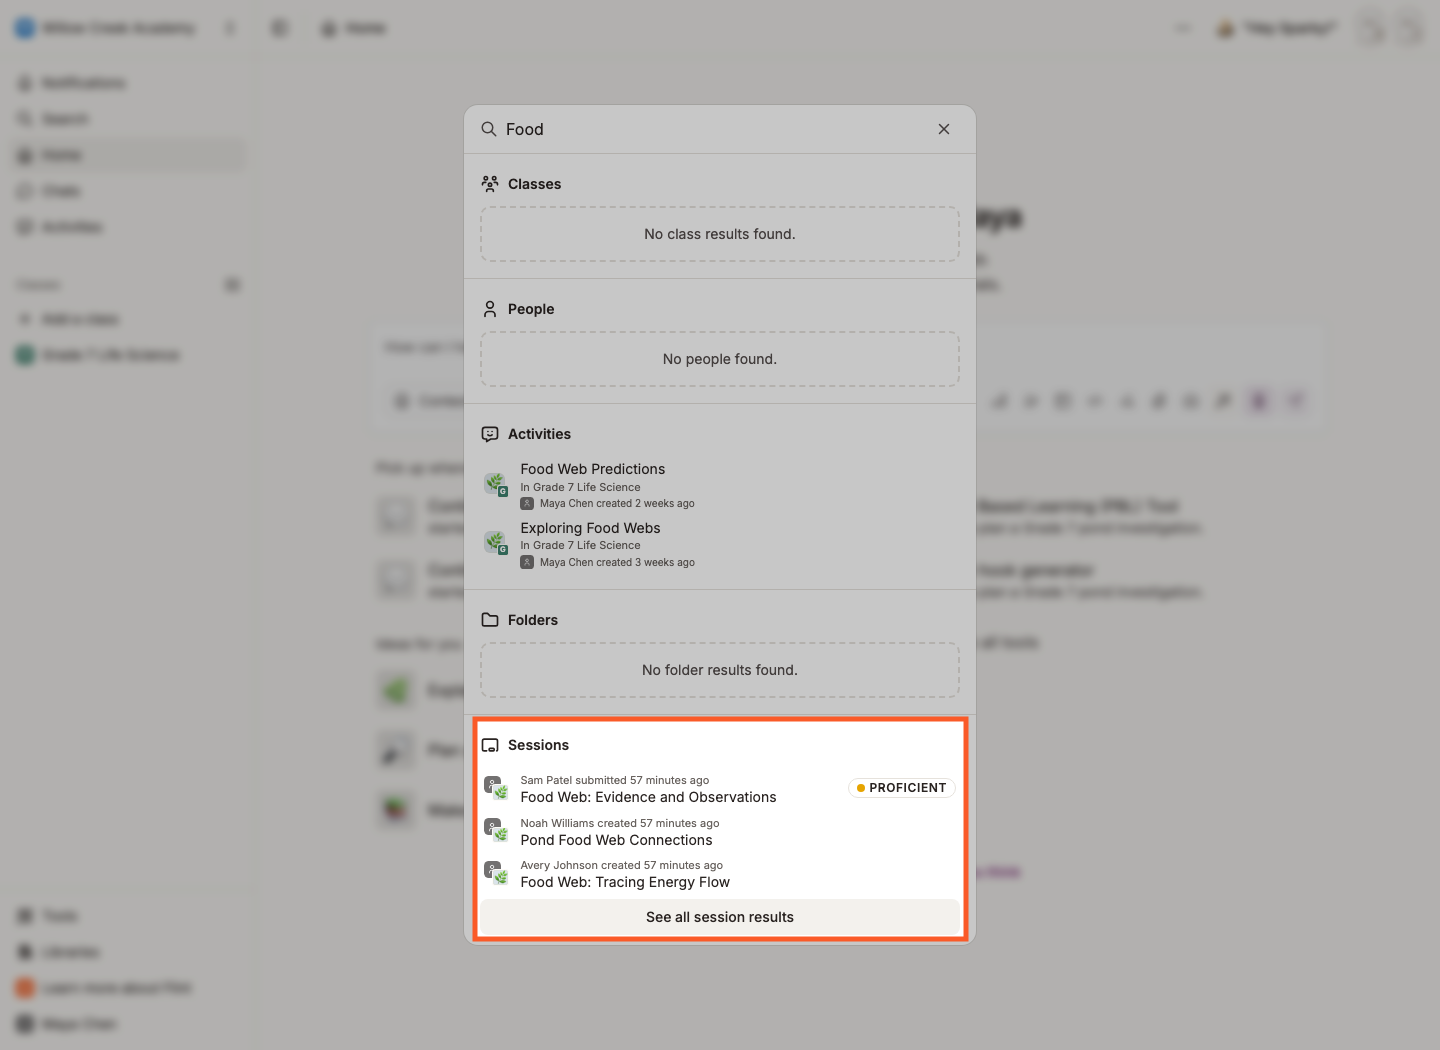Click the Activities section chat icon
The width and height of the screenshot is (1440, 1050).
pos(490,434)
